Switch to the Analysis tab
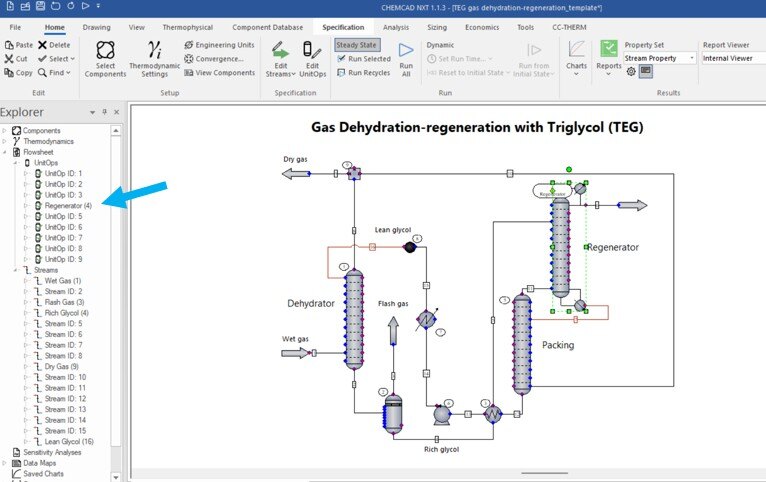This screenshot has width=766, height=482. tap(396, 27)
